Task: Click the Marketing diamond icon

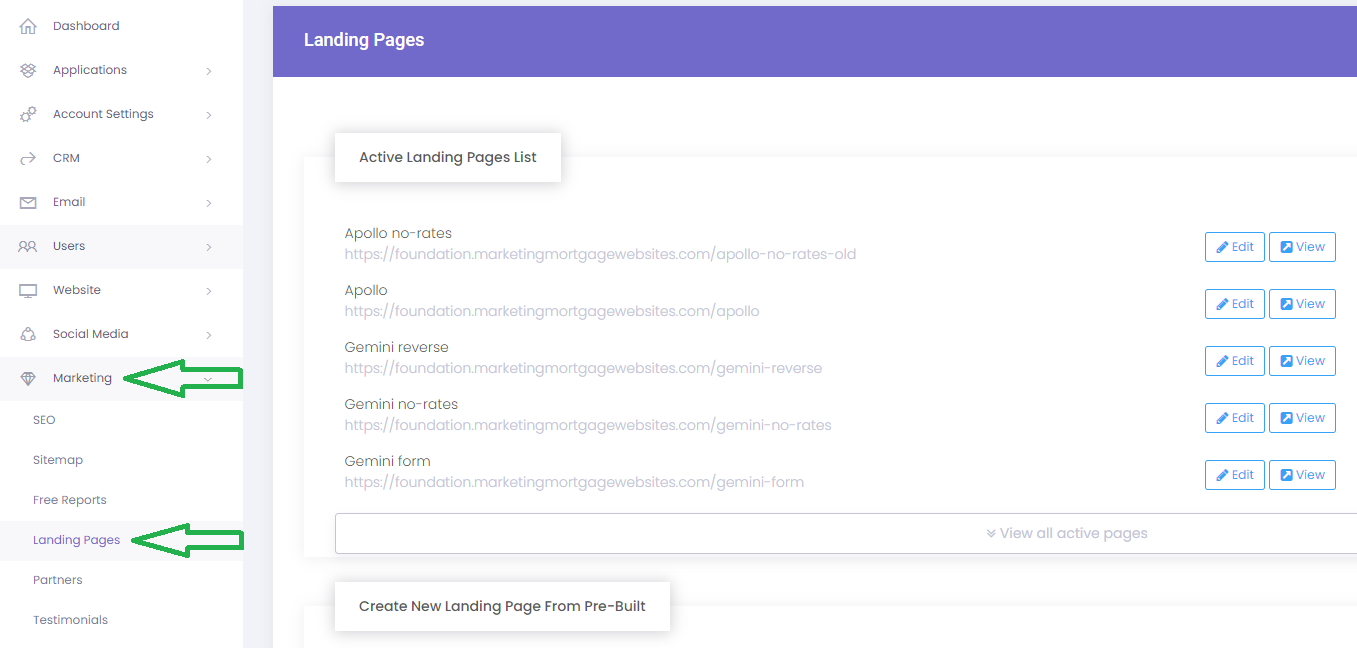Action: (x=28, y=378)
